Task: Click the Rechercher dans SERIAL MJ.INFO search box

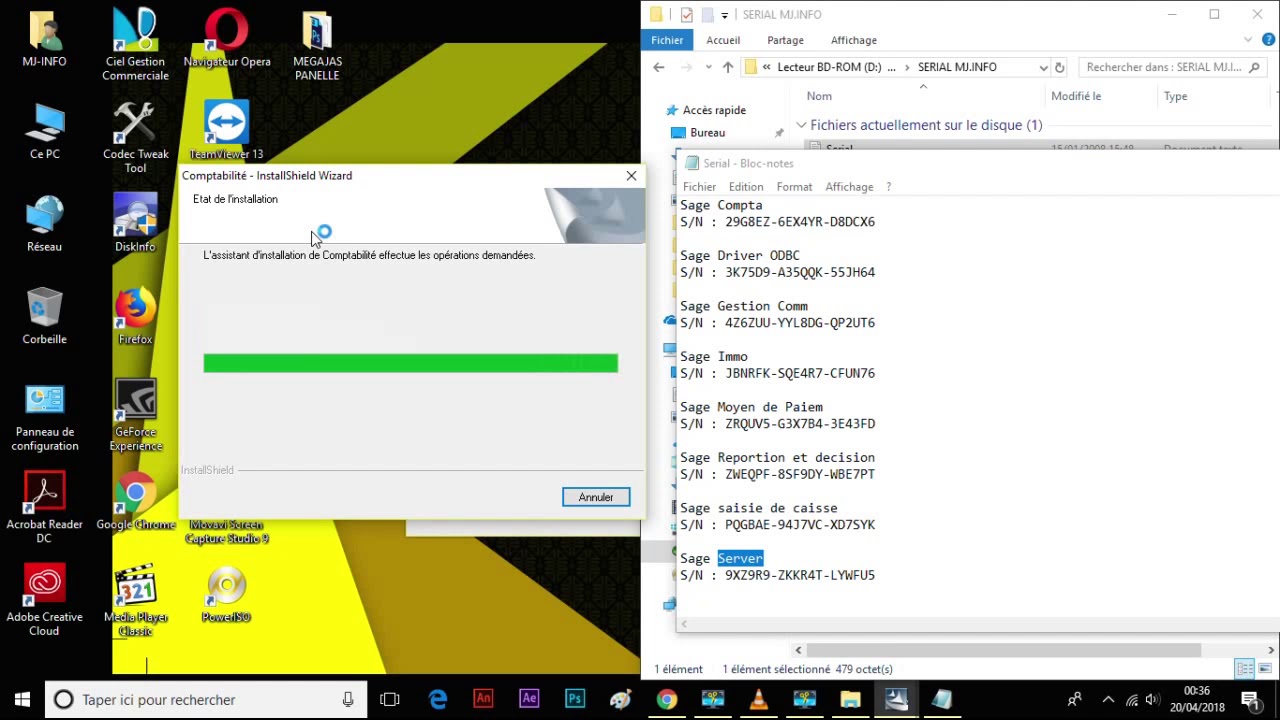Action: tap(1172, 67)
